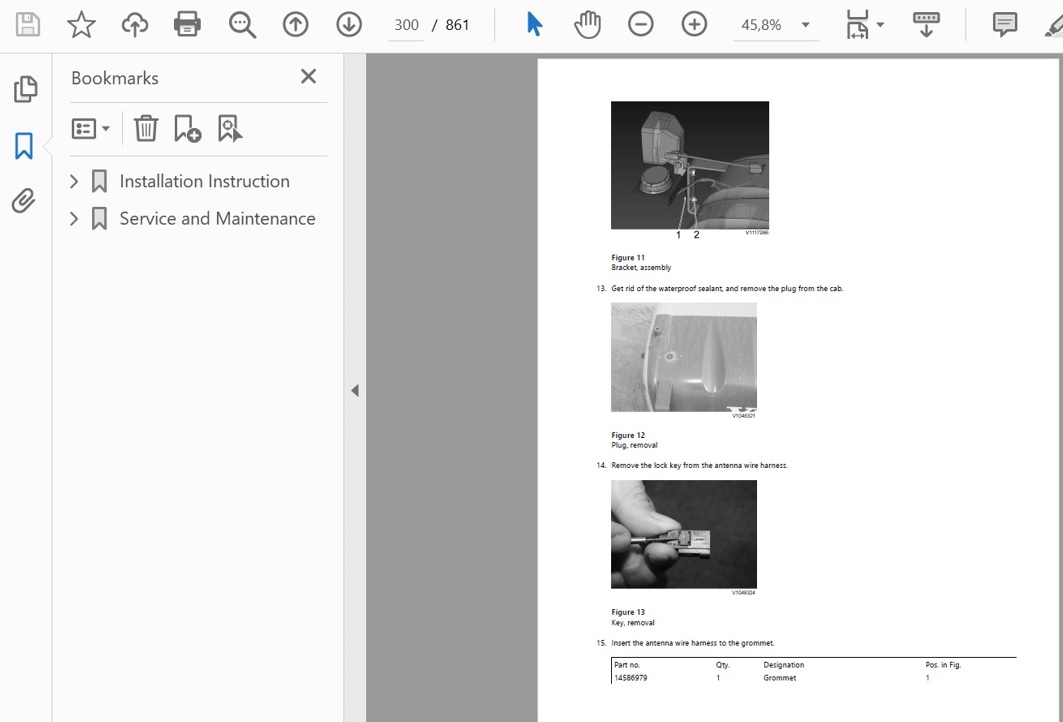Open the page thumbnails panel
Screen dimensions: 1063x722
point(25,90)
